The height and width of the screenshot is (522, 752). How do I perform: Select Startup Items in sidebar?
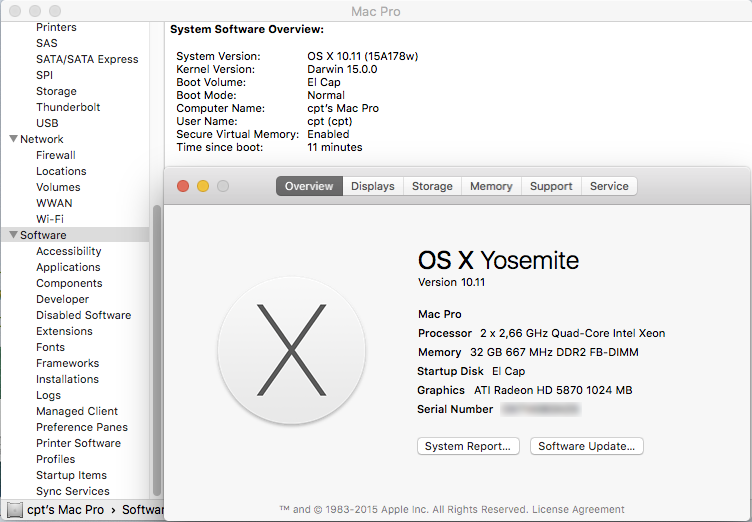pyautogui.click(x=71, y=475)
